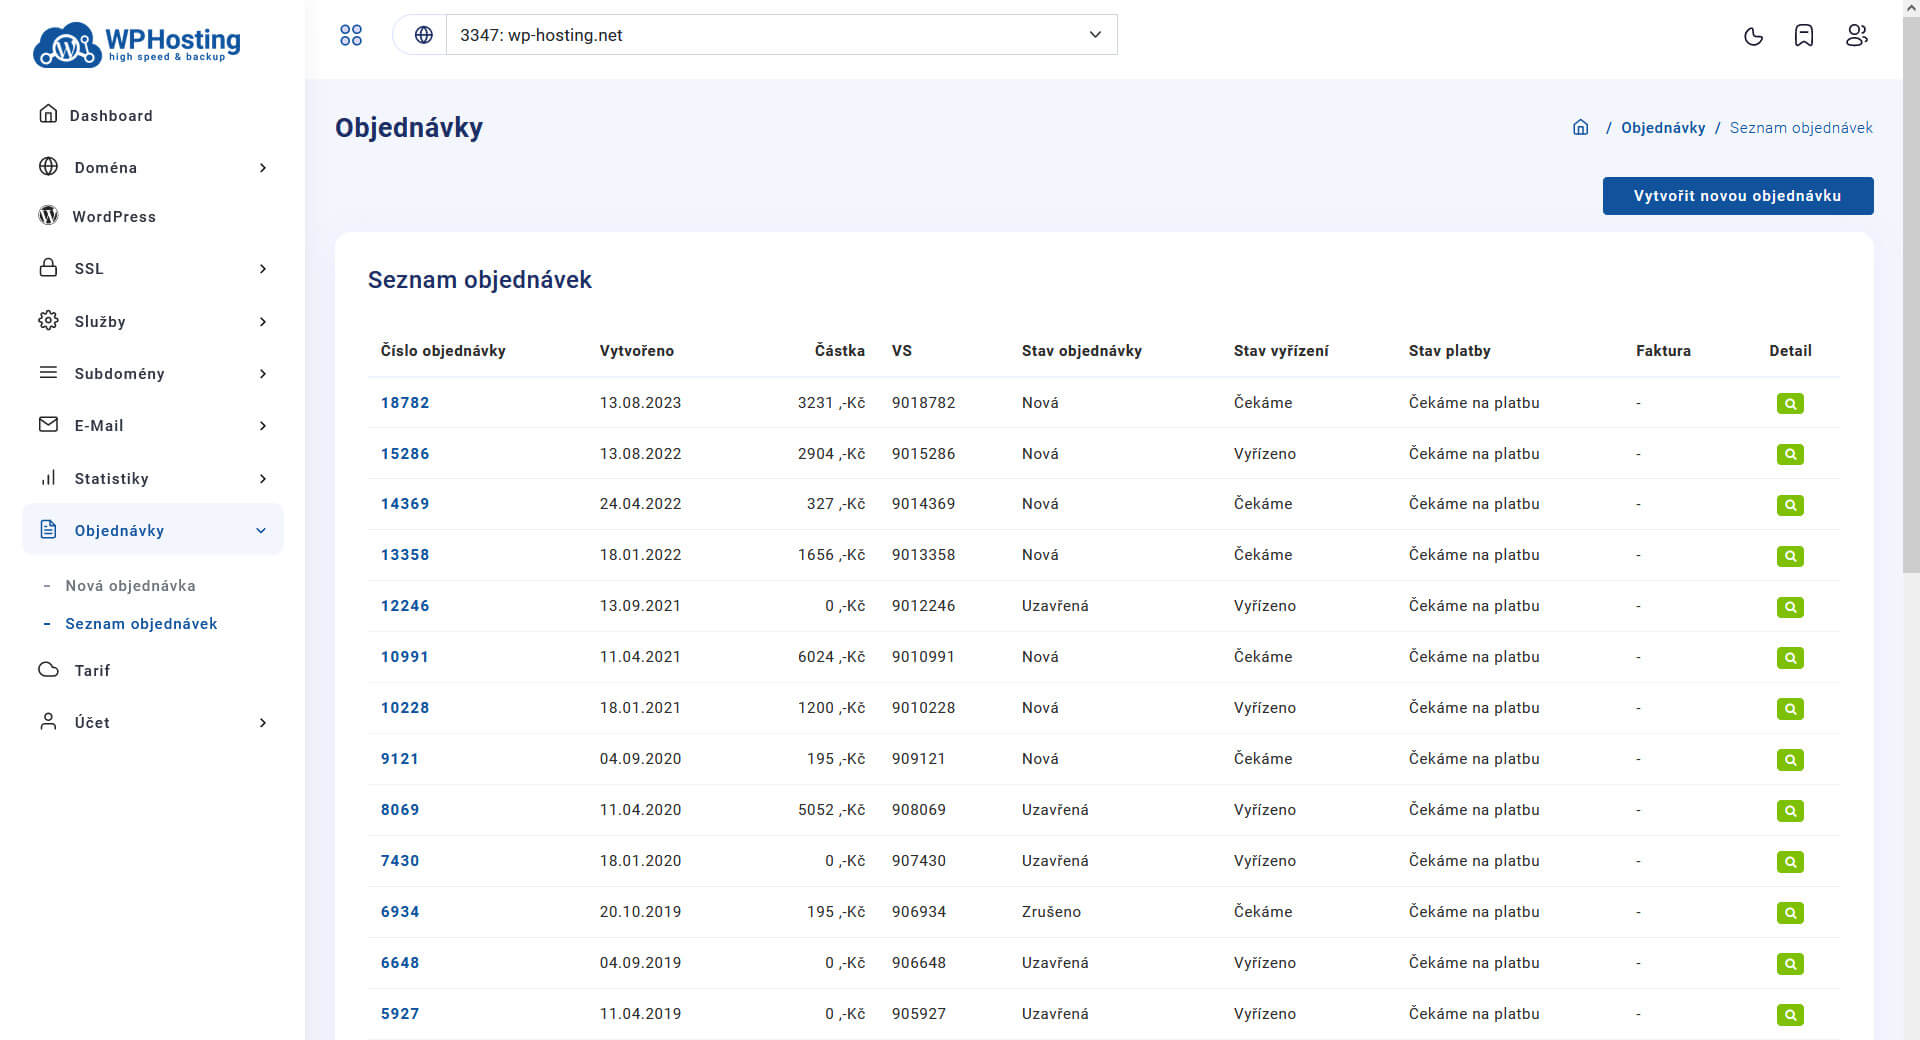Image resolution: width=1920 pixels, height=1040 pixels.
Task: Open order number 18782 link
Action: [x=405, y=403]
